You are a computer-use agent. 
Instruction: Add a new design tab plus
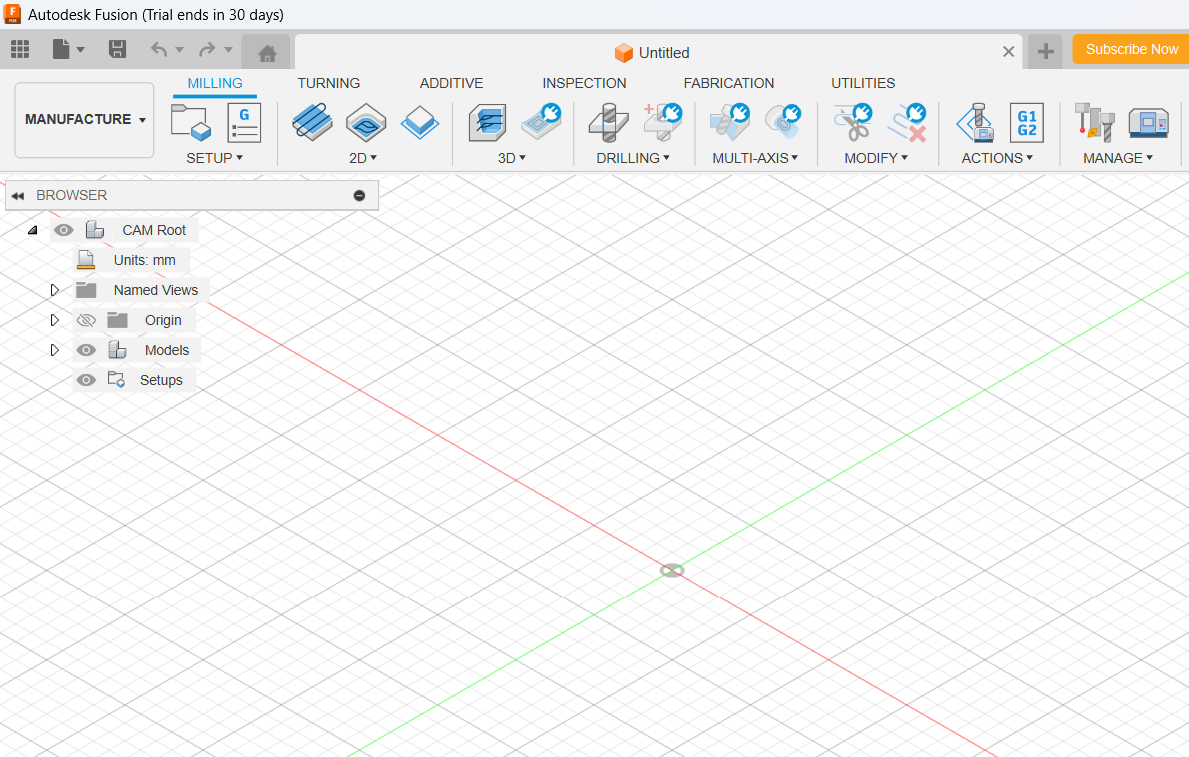pos(1045,51)
